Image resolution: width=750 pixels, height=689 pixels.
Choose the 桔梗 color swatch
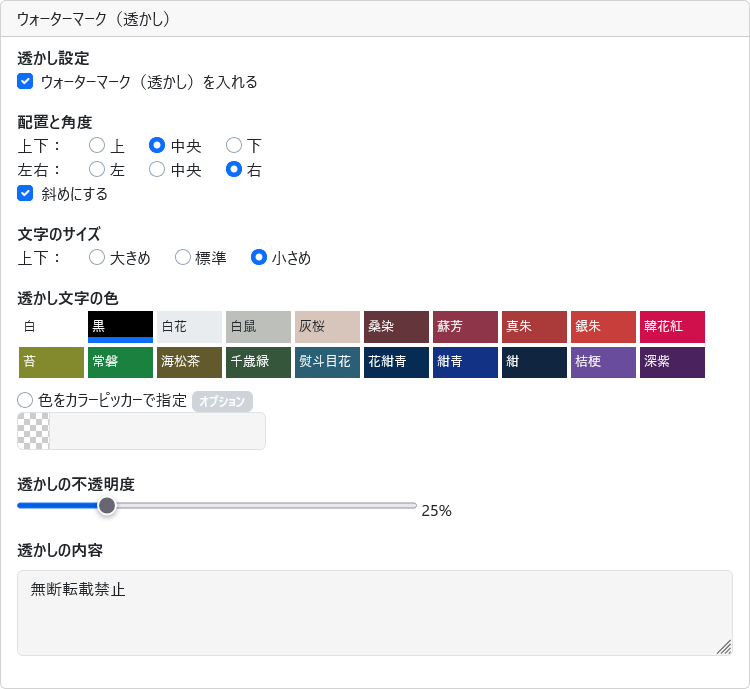pos(603,362)
